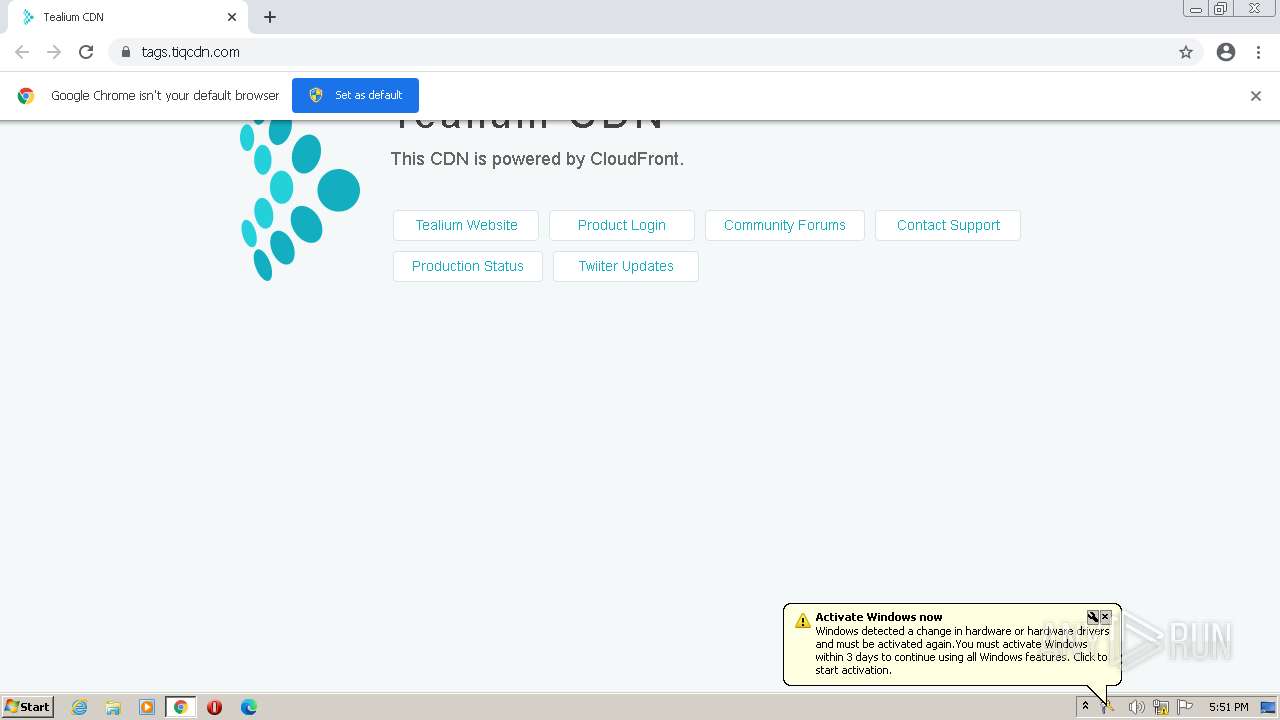
Task: Dismiss the default browser notification bar
Action: (1256, 96)
